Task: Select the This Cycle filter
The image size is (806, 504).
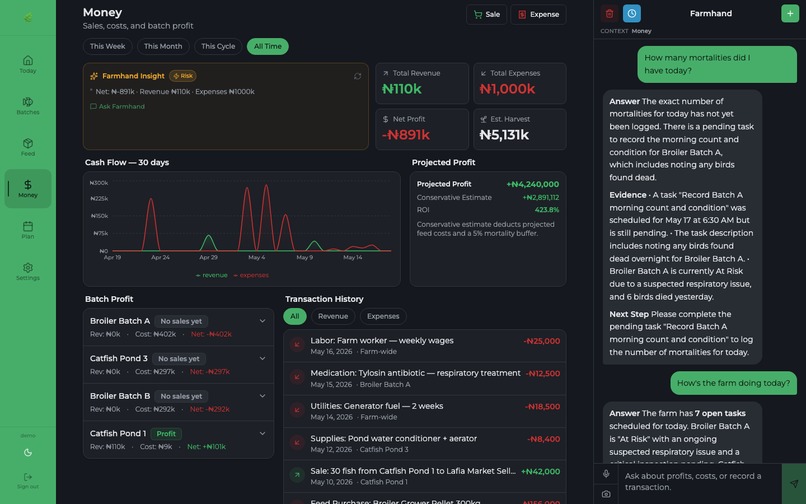Action: (218, 46)
